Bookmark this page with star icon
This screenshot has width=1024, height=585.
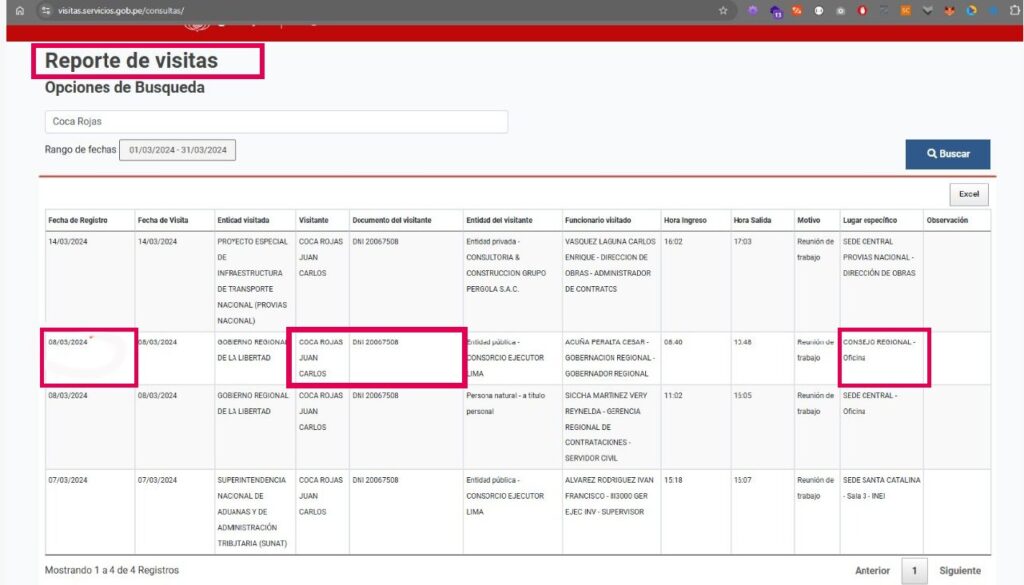pyautogui.click(x=722, y=10)
